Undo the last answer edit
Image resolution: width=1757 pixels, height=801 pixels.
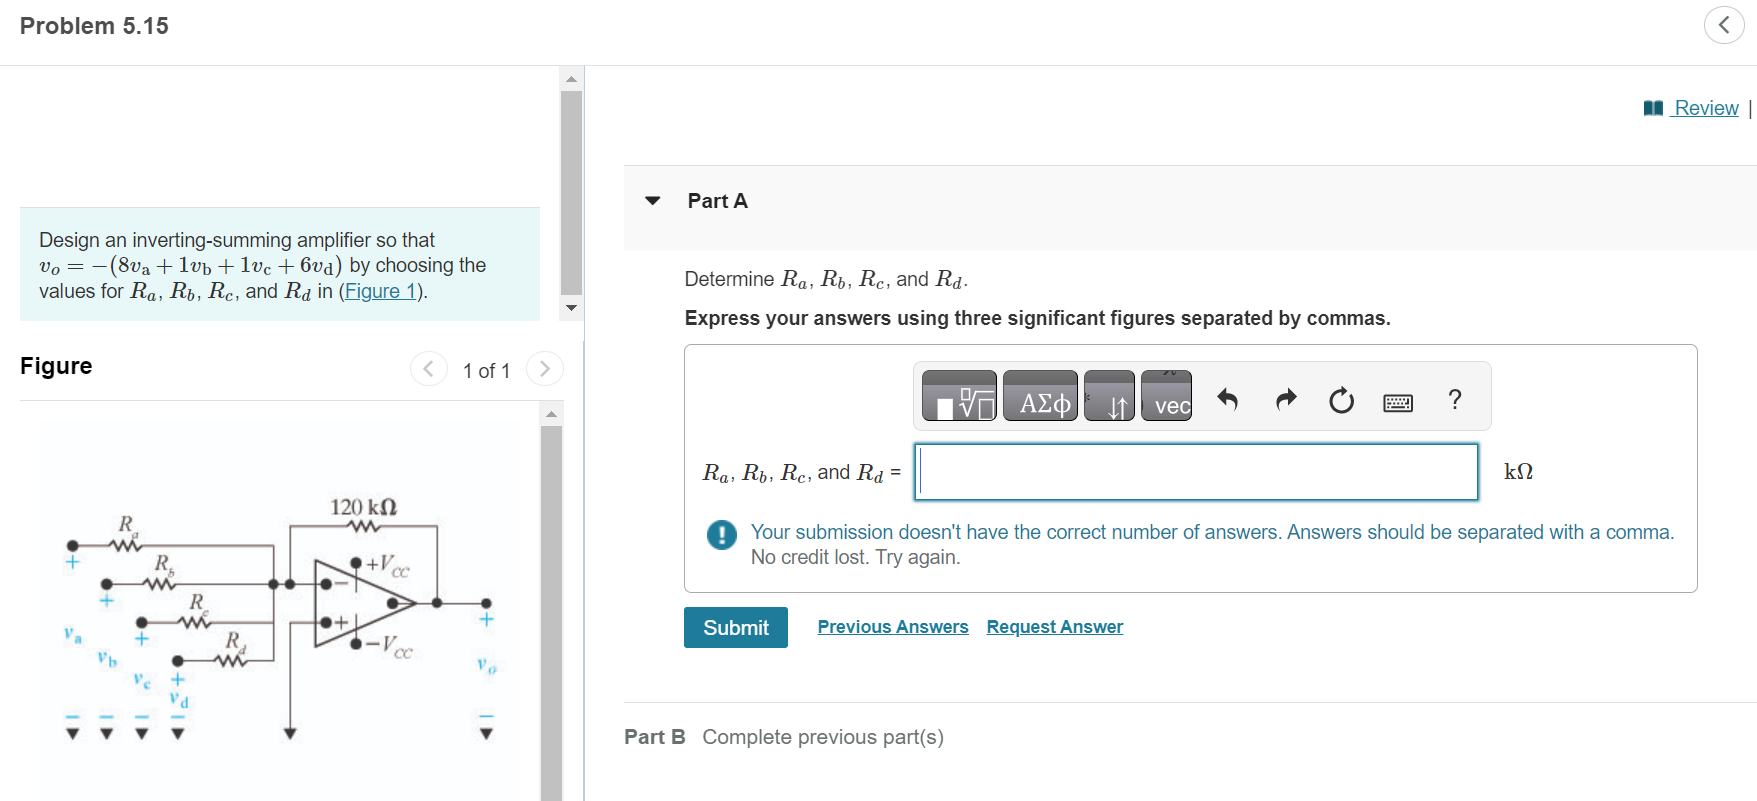pos(1228,400)
